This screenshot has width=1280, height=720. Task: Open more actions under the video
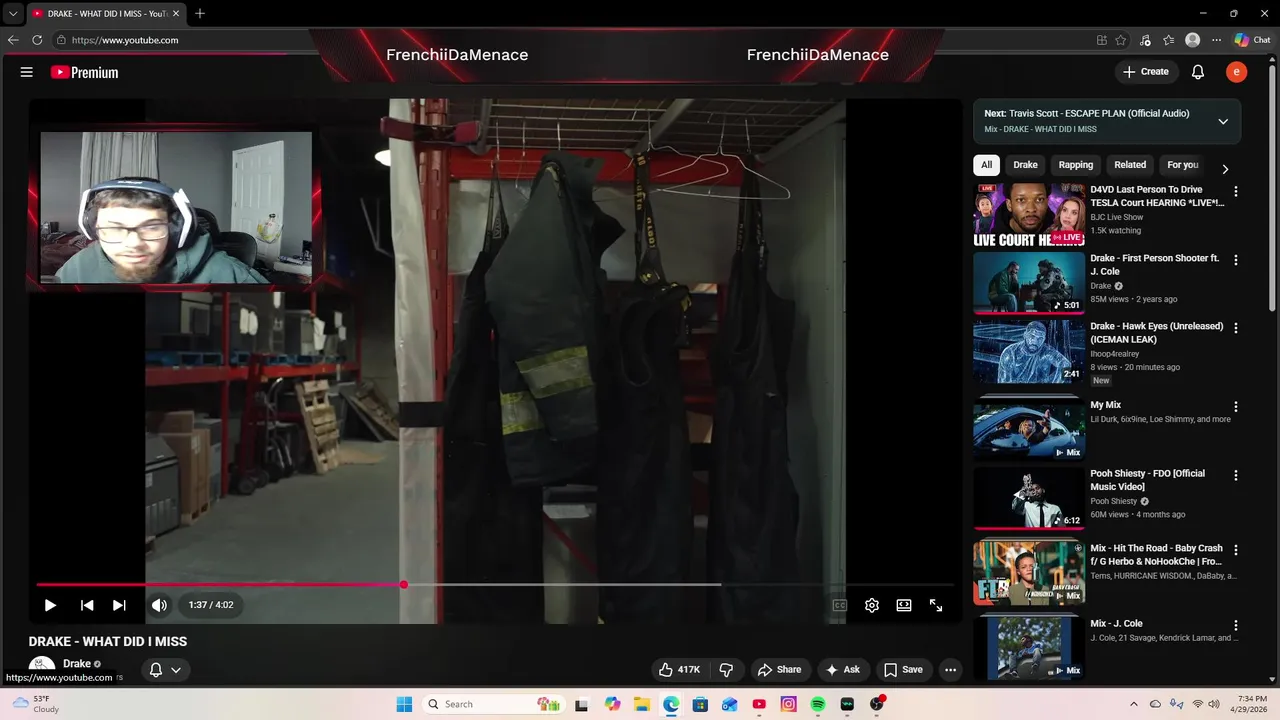click(951, 670)
